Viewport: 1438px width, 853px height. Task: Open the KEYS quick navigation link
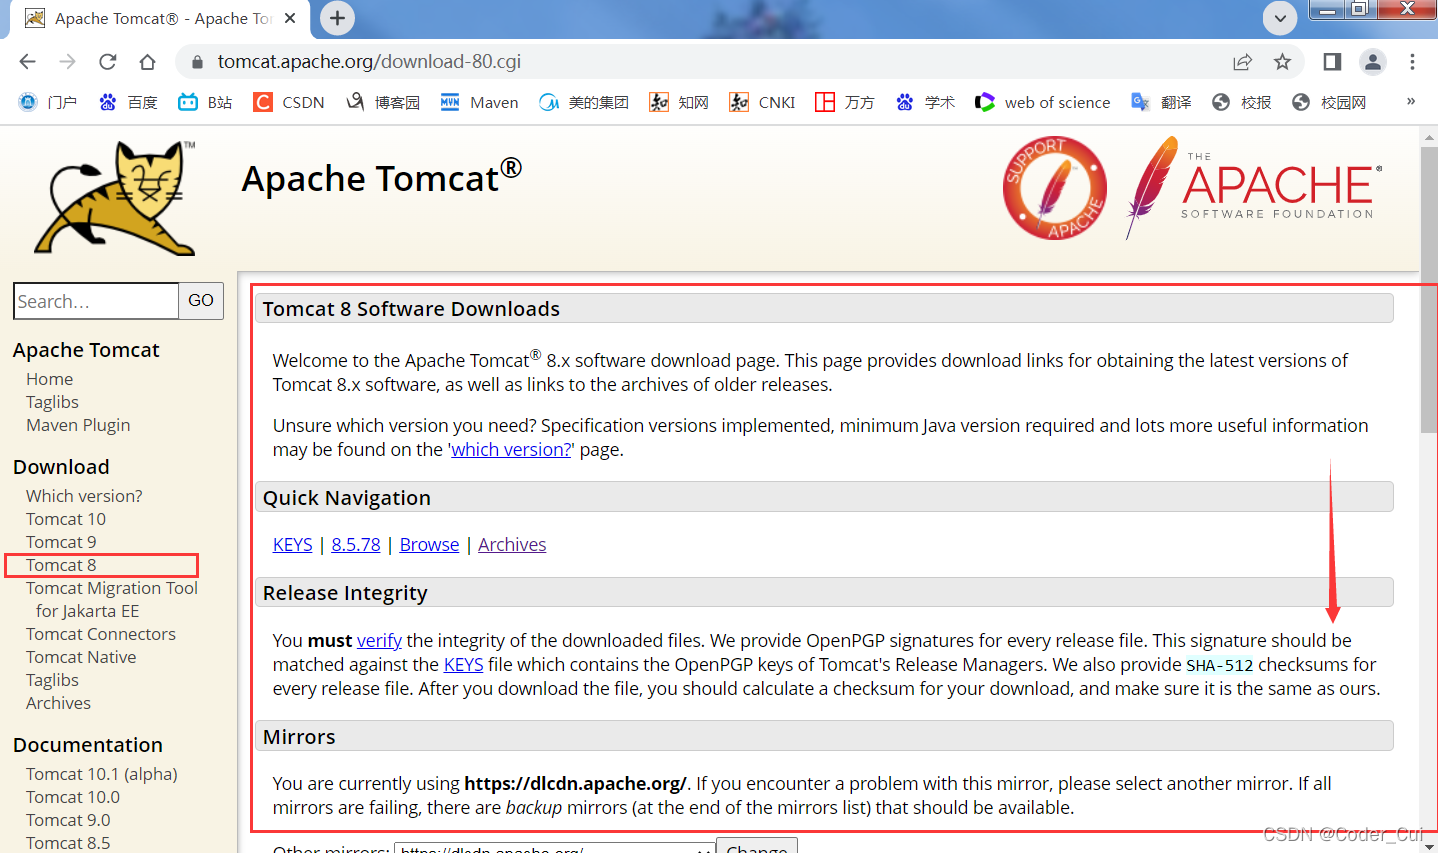click(293, 545)
